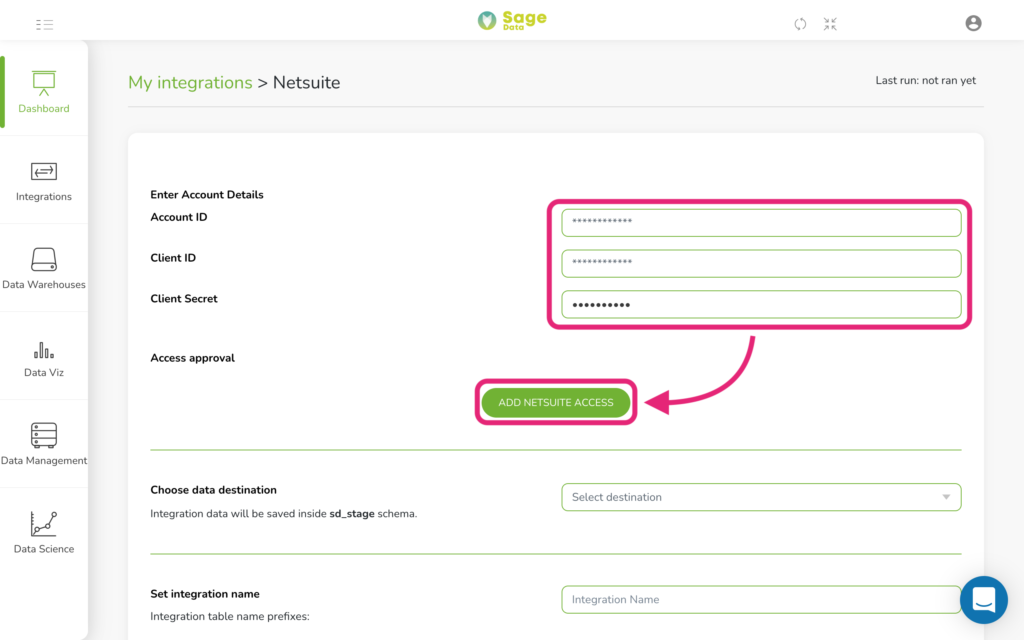Screen dimensions: 1024x640
Task: Open the Data Viz bar chart icon
Action: point(44,350)
